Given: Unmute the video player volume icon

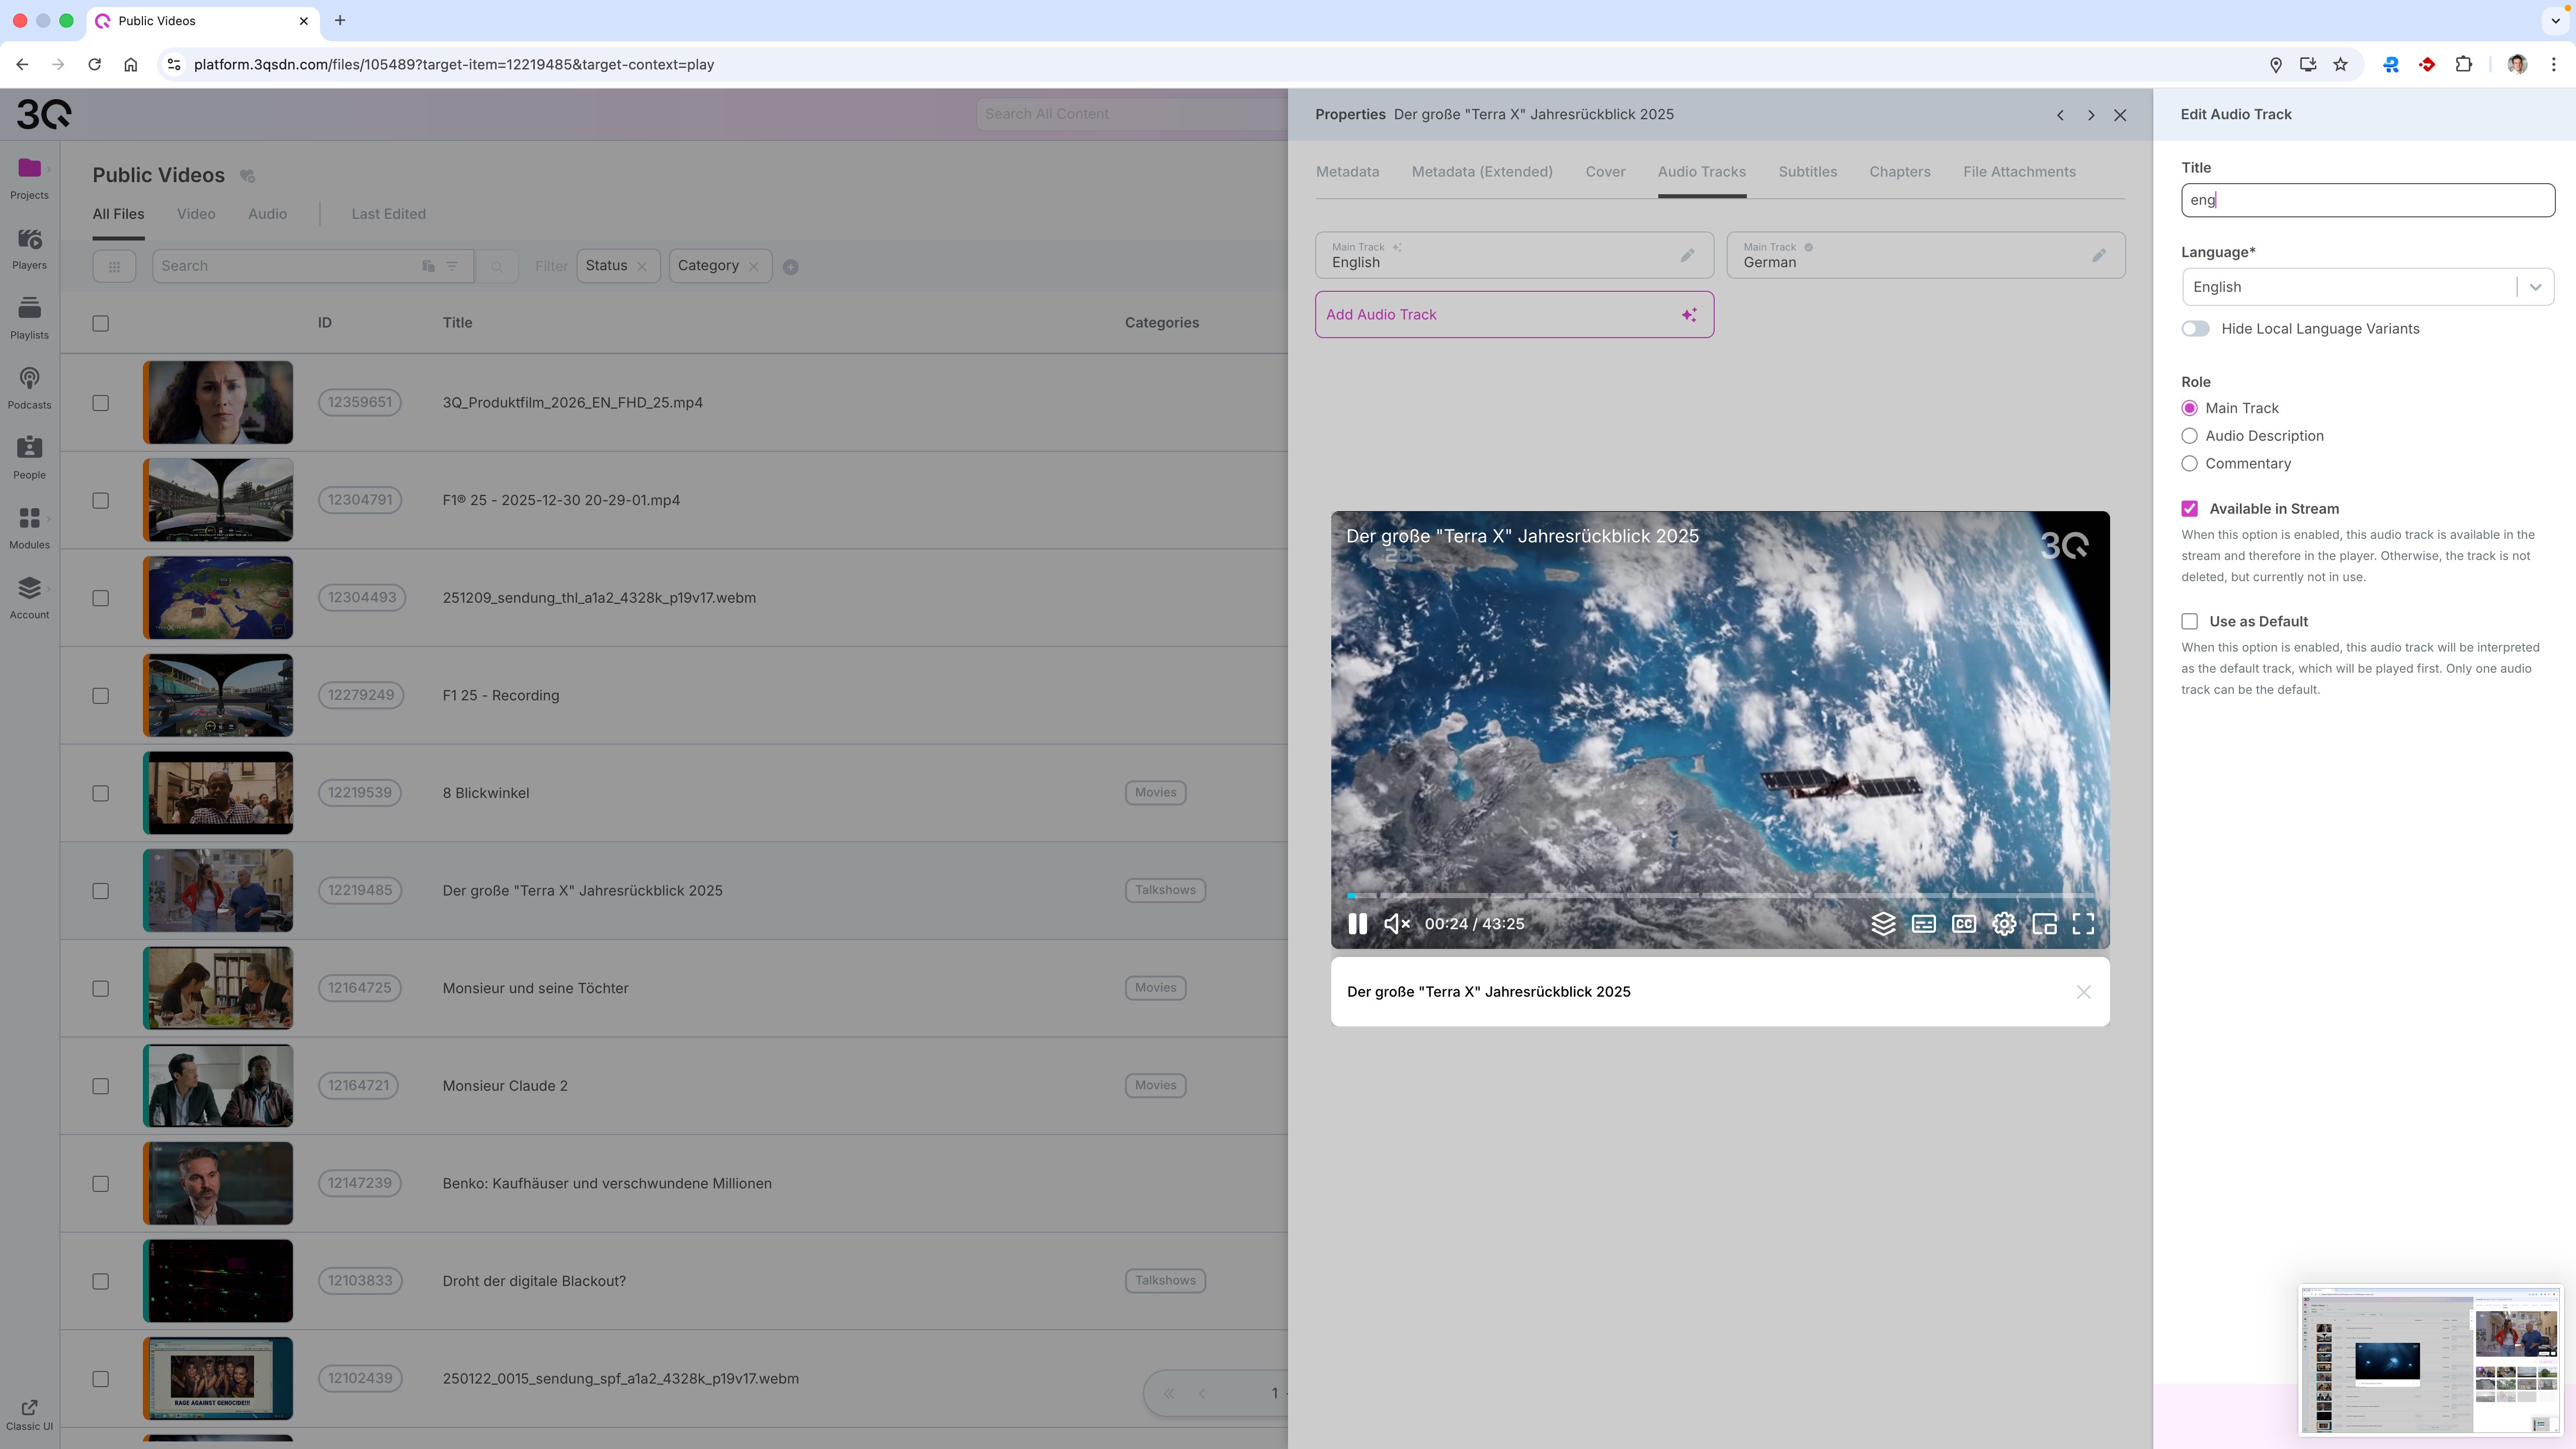Looking at the screenshot, I should pyautogui.click(x=1396, y=924).
